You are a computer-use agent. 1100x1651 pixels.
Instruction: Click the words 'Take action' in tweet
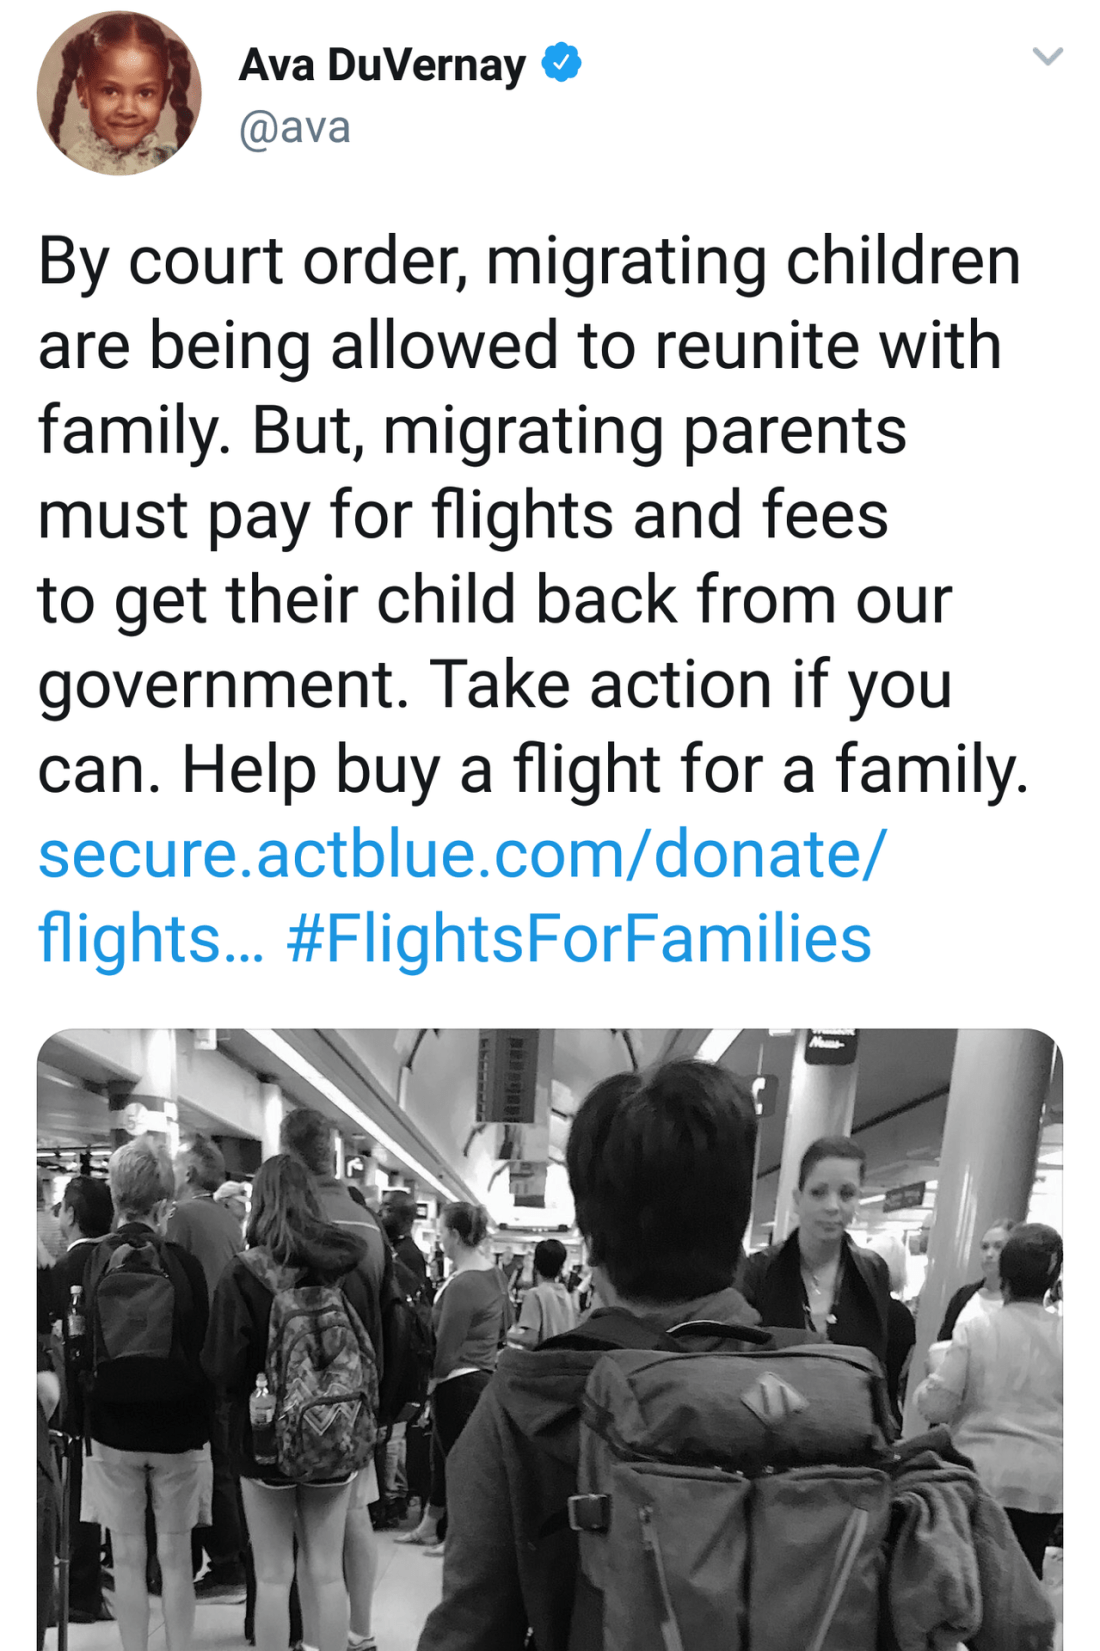point(599,685)
